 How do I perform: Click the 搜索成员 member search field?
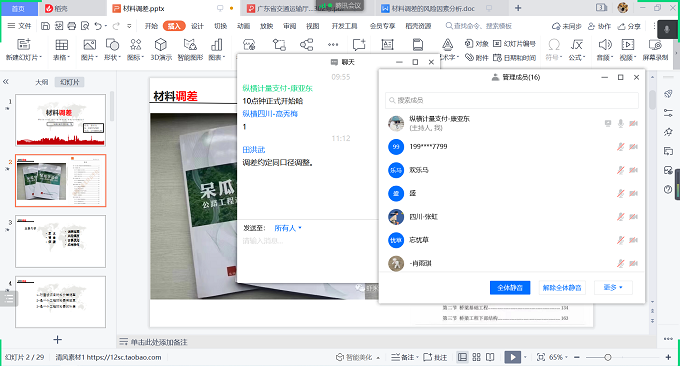pos(512,100)
